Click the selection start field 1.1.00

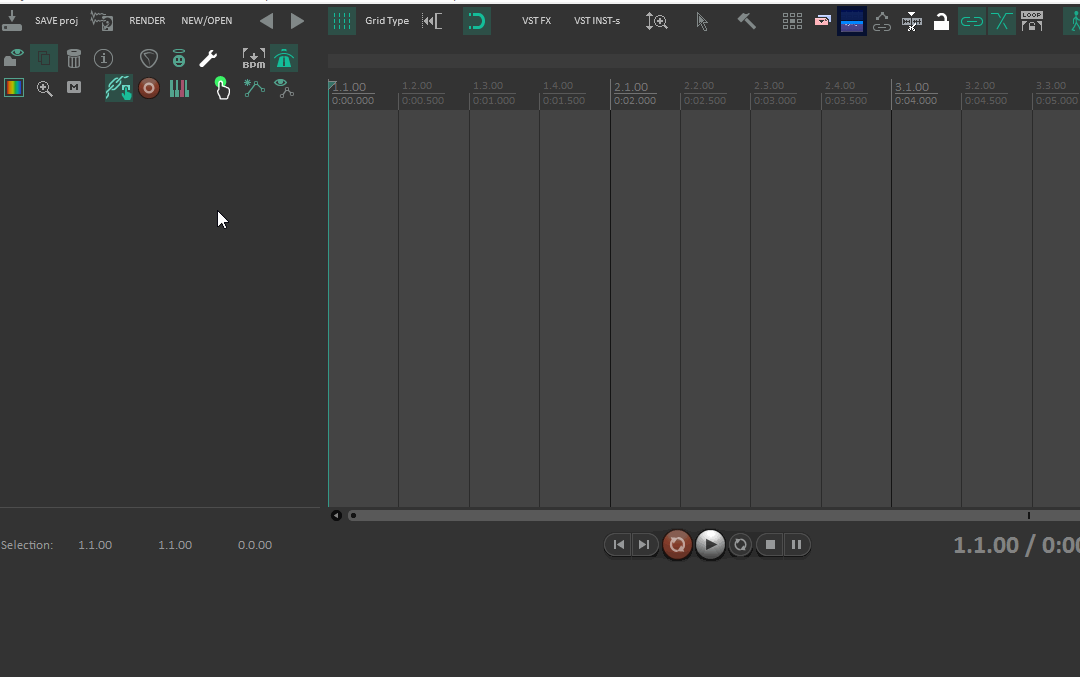(95, 545)
